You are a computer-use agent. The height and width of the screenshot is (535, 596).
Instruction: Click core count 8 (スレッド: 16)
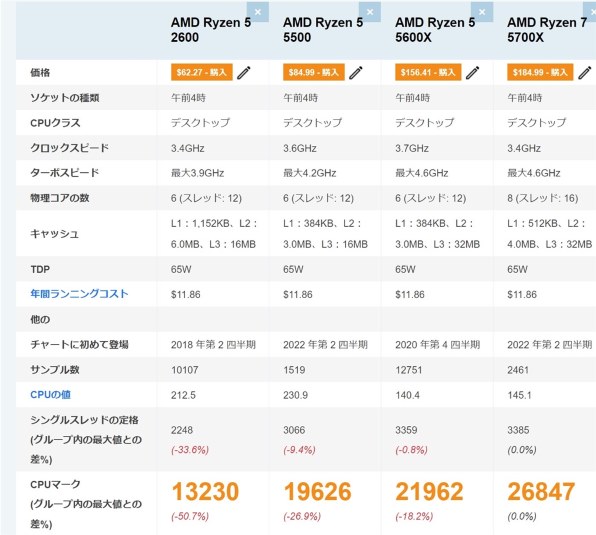point(542,198)
